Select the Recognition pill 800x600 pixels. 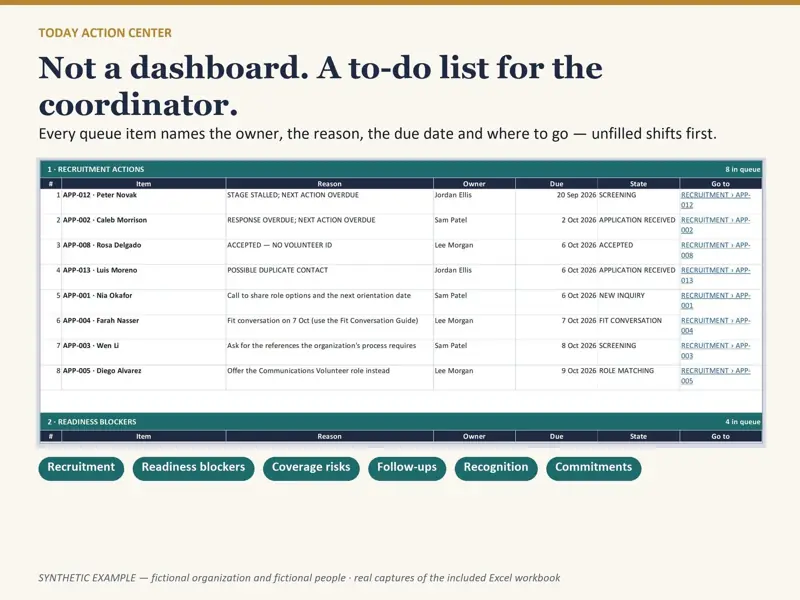(496, 468)
